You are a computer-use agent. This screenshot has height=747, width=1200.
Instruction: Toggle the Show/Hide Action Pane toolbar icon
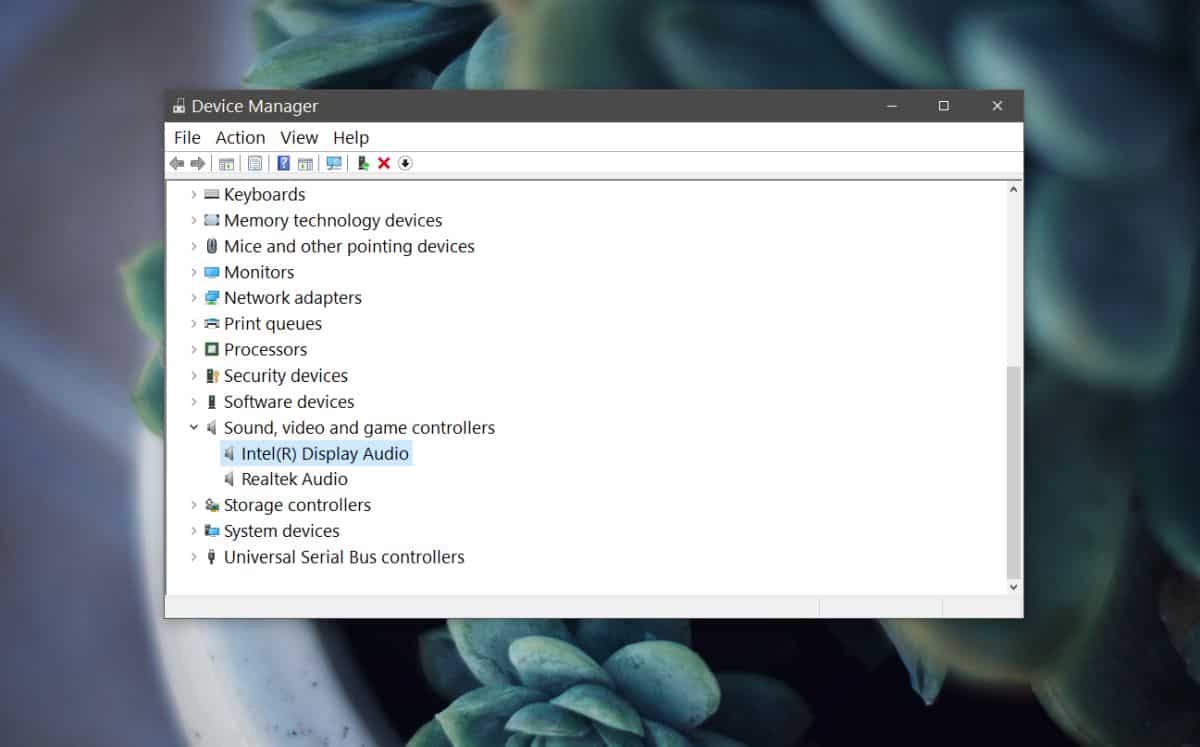[305, 163]
